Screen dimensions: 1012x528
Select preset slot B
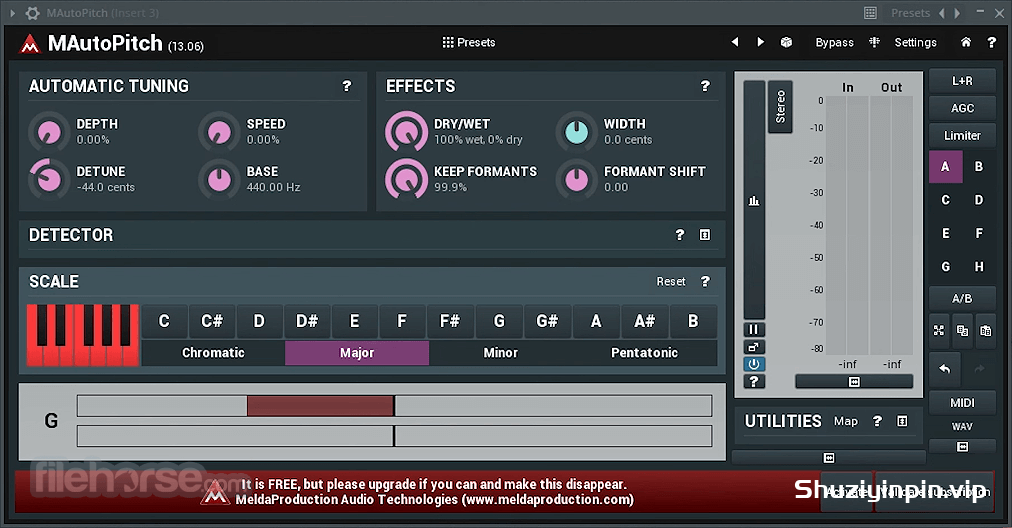pos(979,167)
